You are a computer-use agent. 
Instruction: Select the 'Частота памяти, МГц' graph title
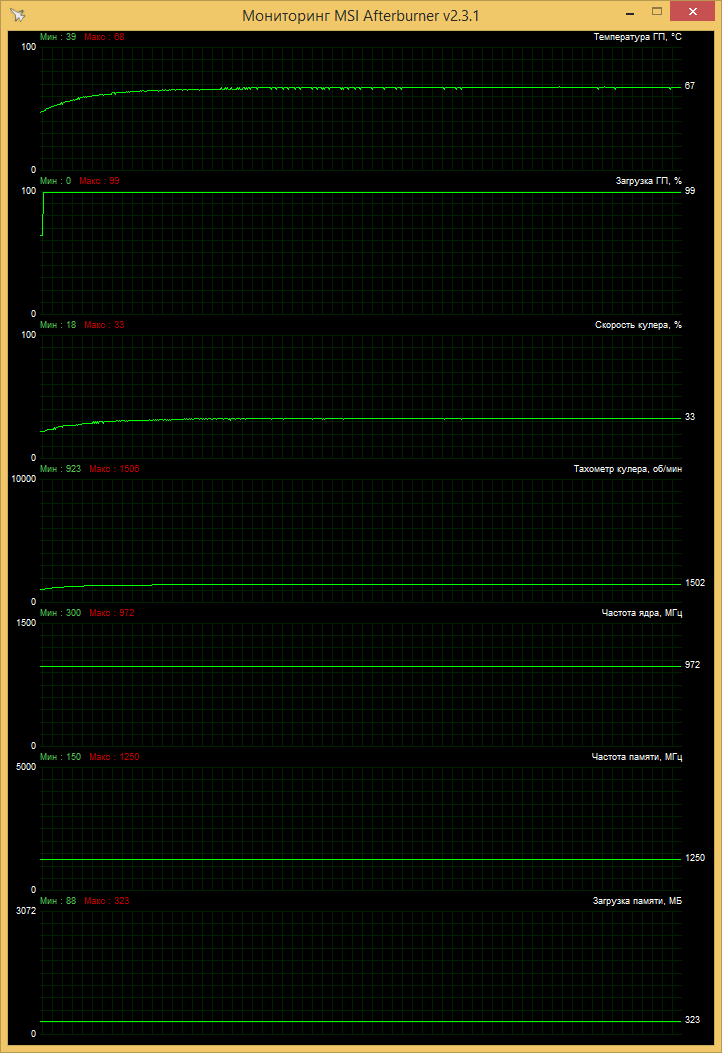pyautogui.click(x=637, y=757)
